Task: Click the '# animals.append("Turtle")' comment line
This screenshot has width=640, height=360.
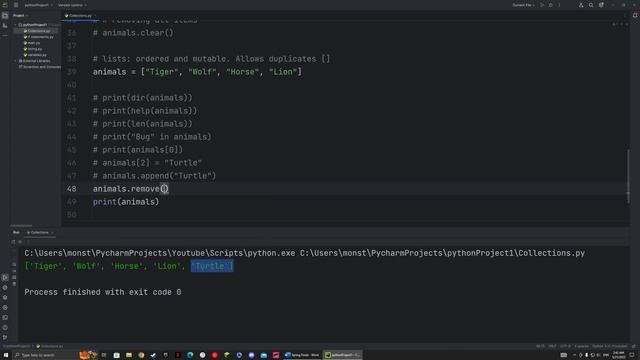Action: click(154, 176)
